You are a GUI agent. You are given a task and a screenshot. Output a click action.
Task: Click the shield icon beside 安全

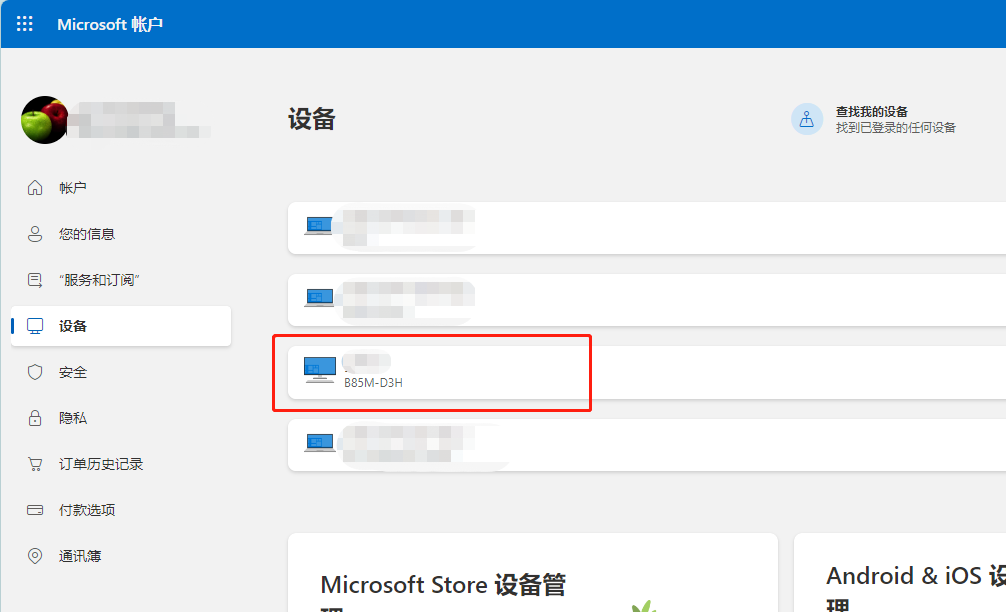click(35, 372)
